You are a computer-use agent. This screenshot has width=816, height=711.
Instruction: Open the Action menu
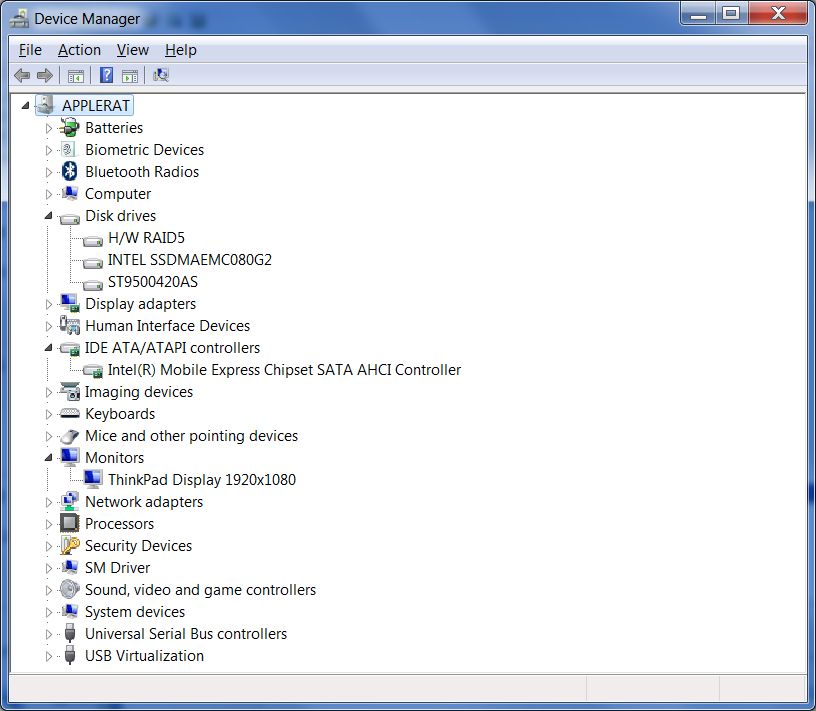(x=79, y=50)
